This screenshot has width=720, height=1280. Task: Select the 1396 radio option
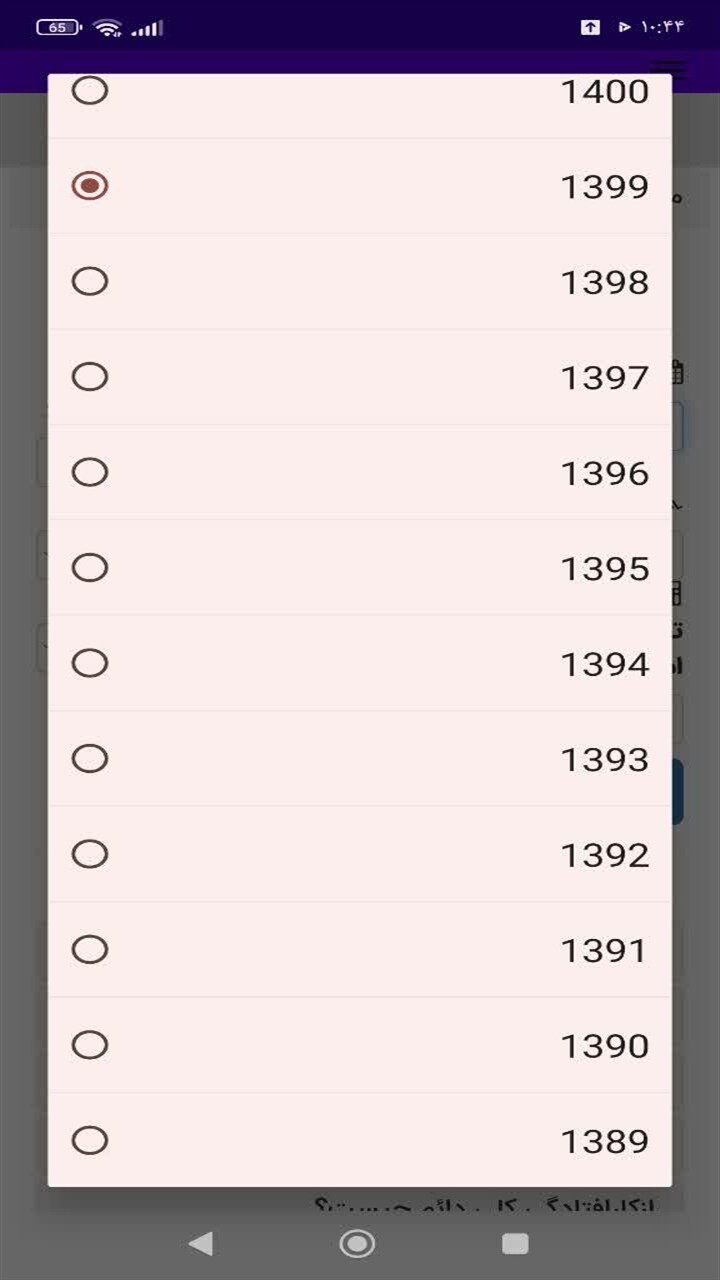pos(90,472)
